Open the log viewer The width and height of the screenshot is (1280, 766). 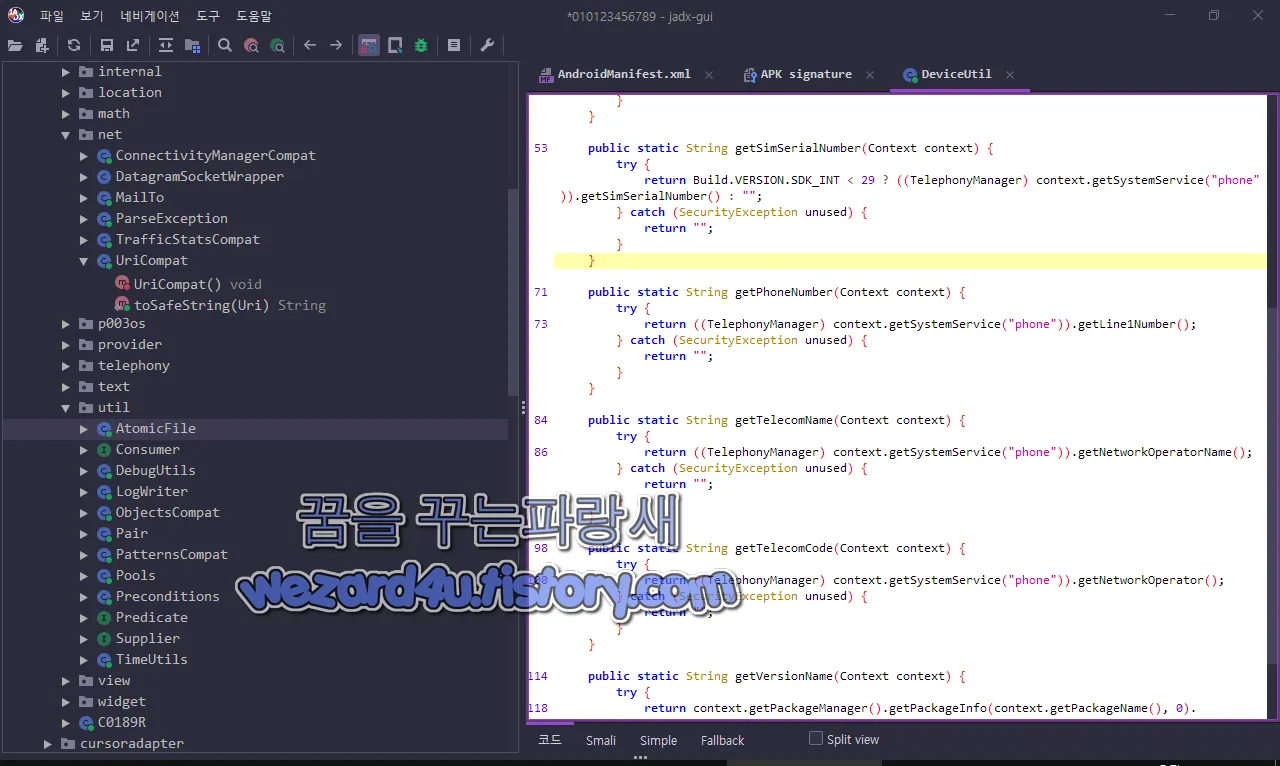pyautogui.click(x=451, y=45)
